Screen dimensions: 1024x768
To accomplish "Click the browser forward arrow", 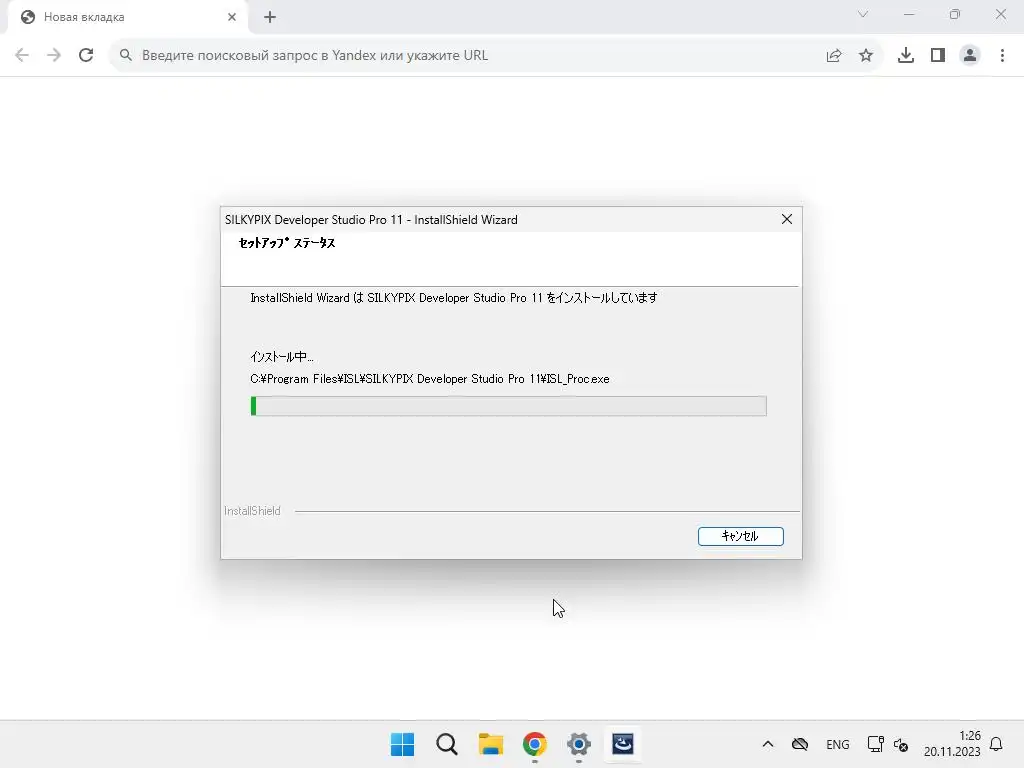I will pyautogui.click(x=54, y=56).
